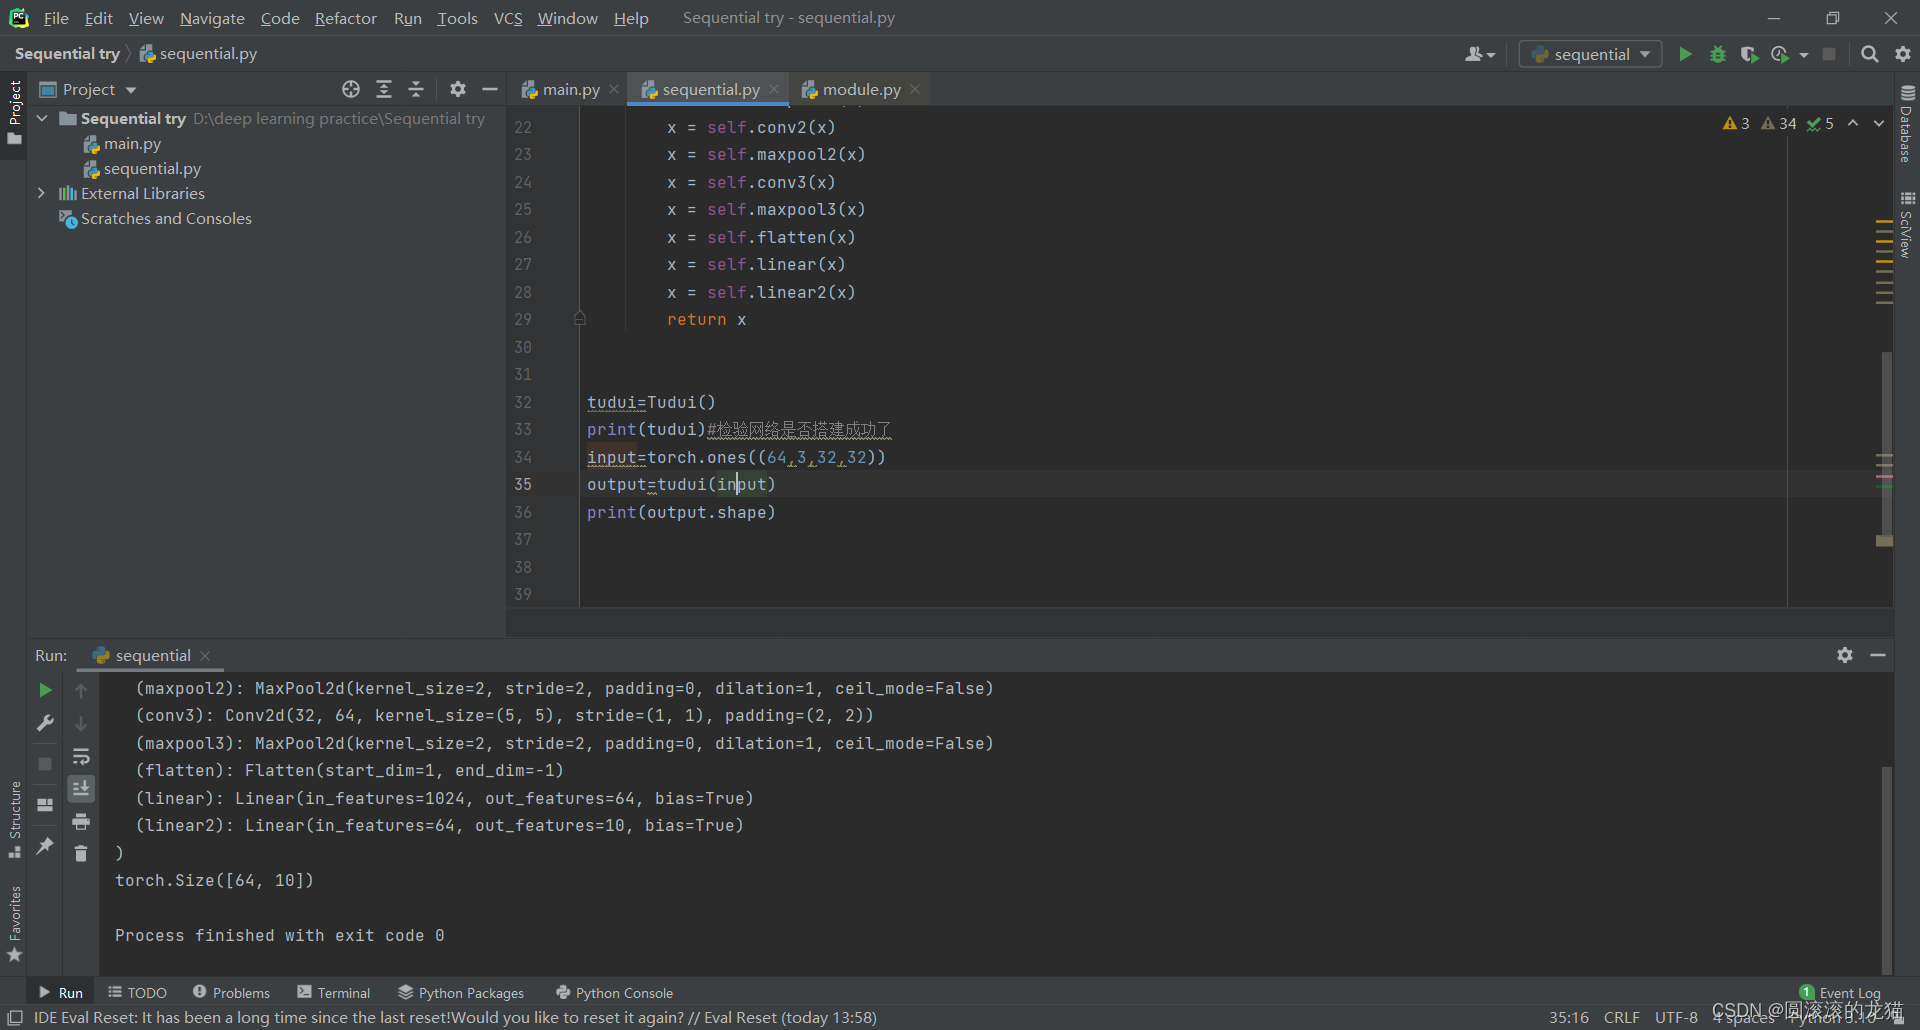Collapse all in Project panel

click(416, 89)
